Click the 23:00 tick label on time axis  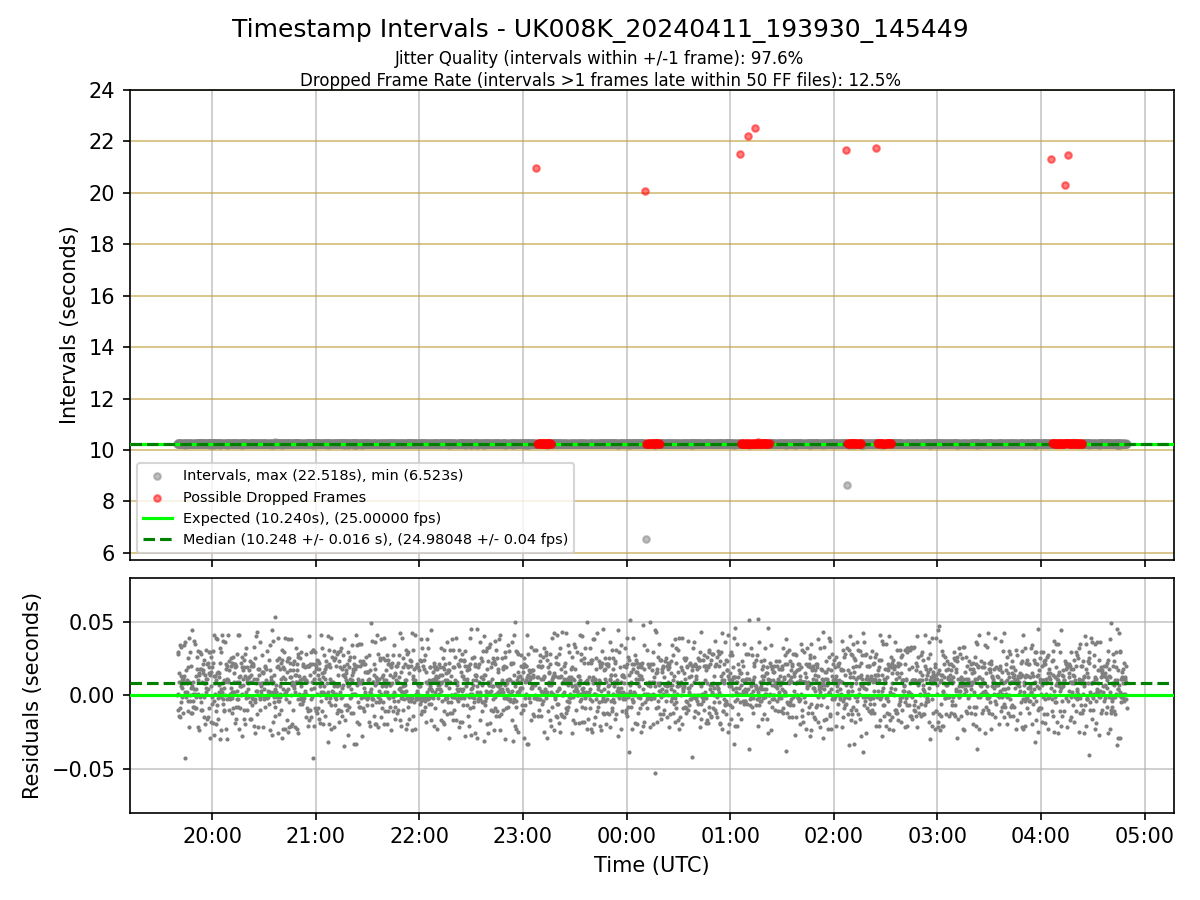(x=523, y=835)
